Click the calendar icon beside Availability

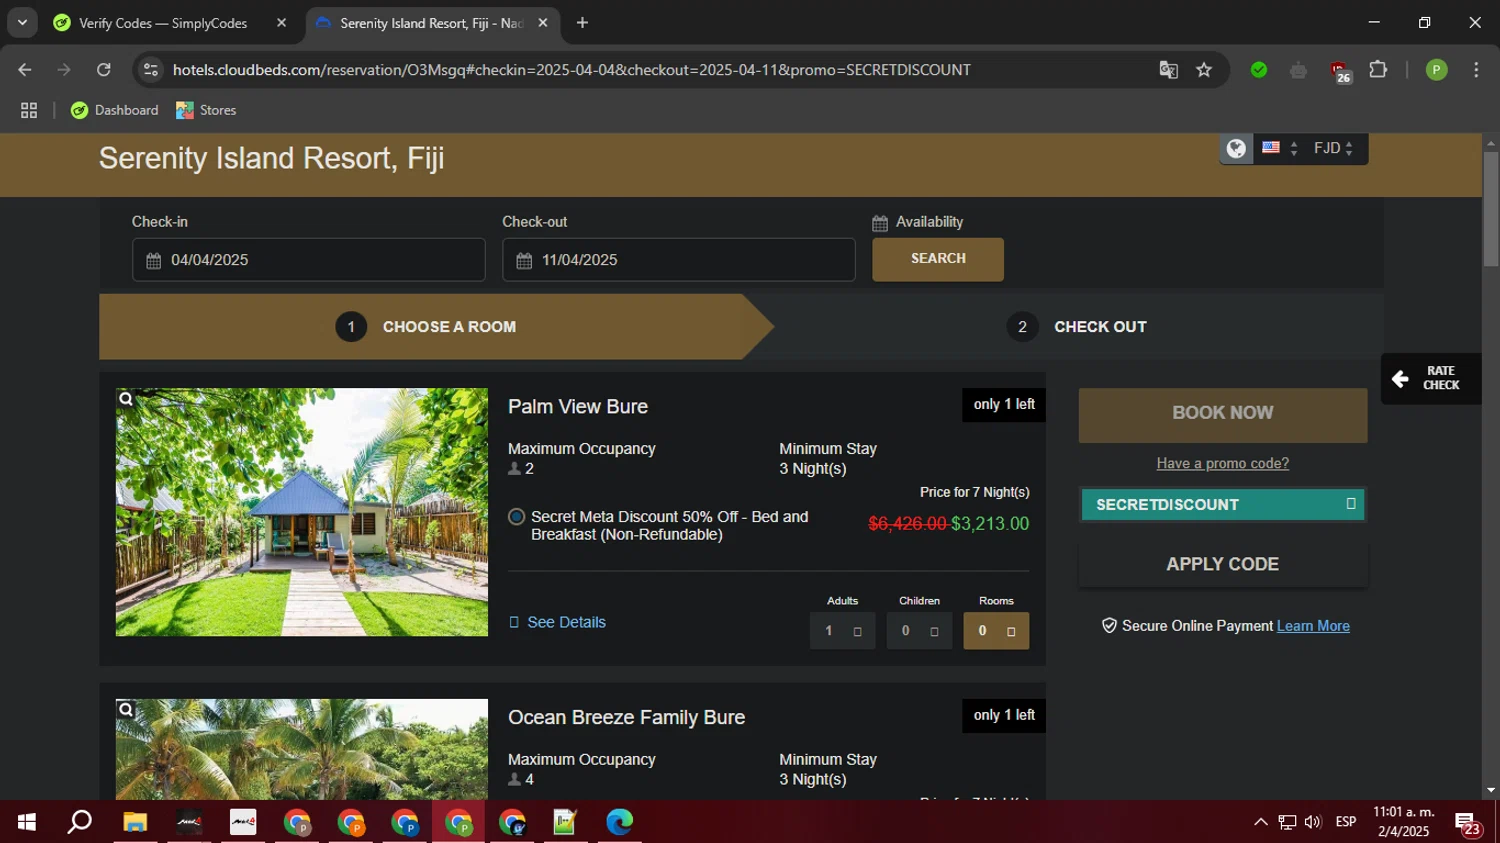880,223
